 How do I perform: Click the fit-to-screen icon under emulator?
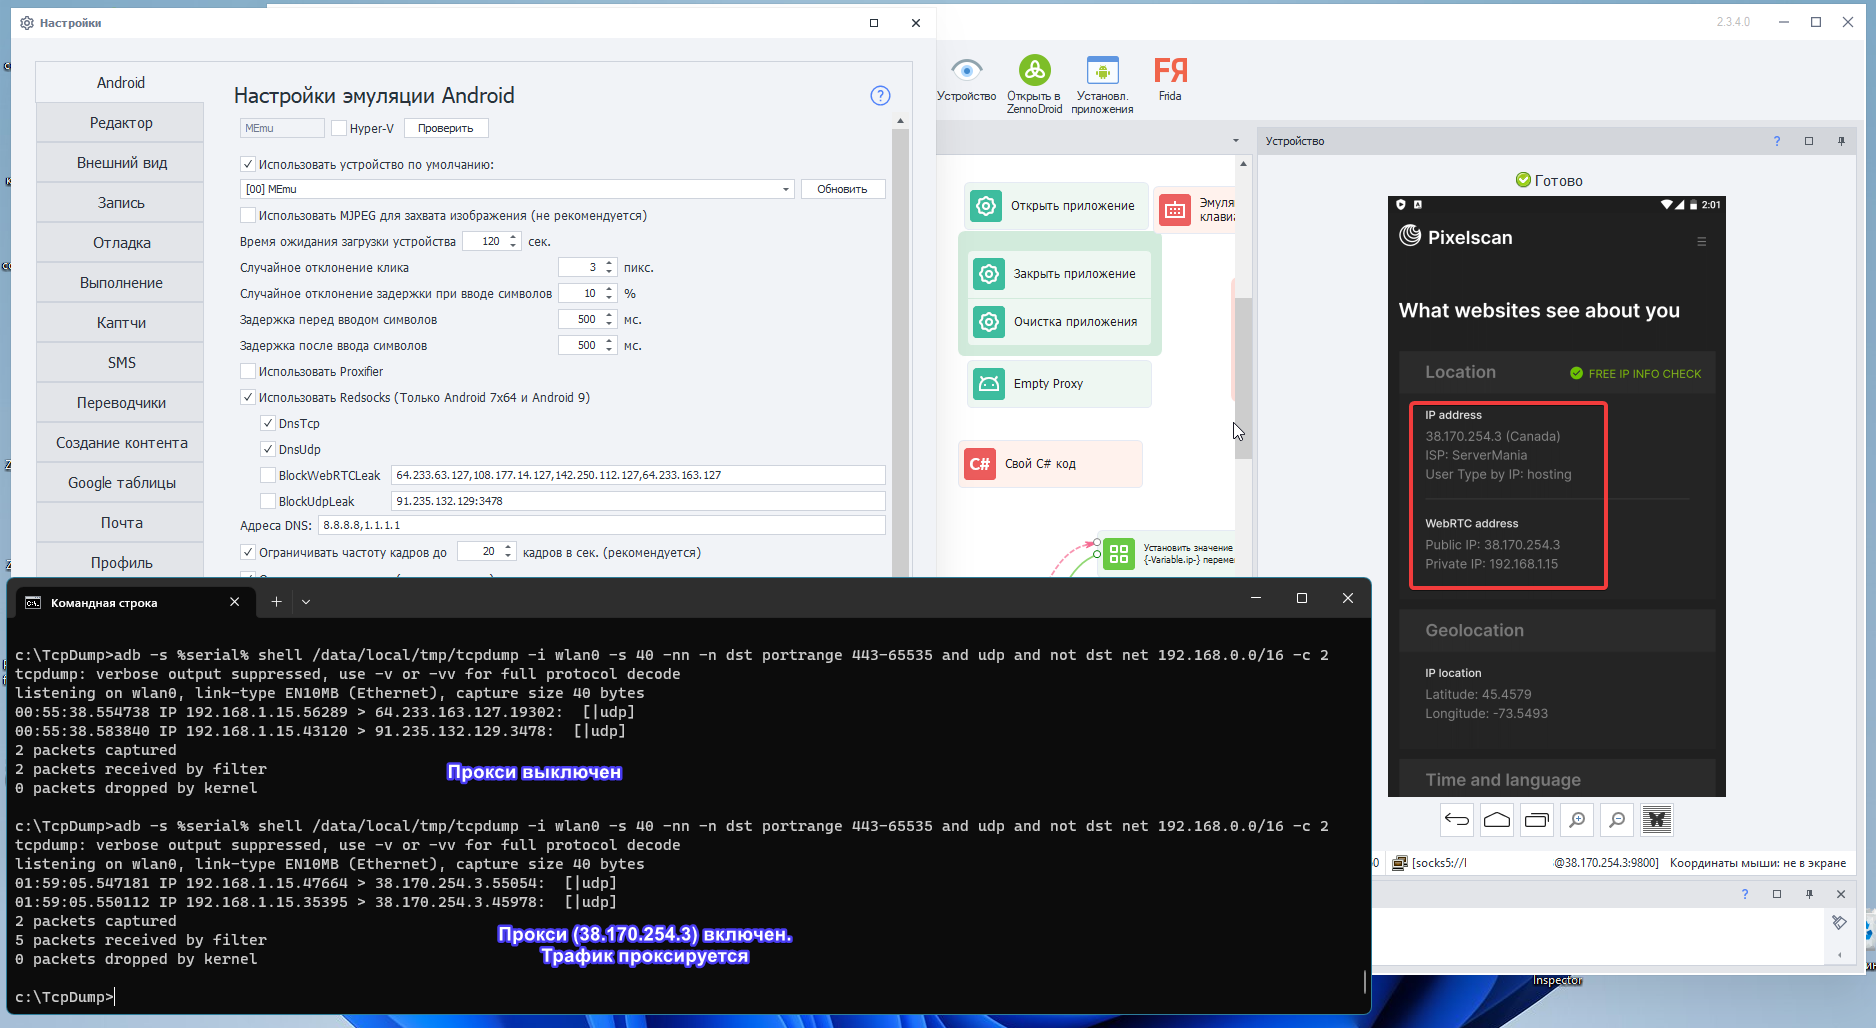pyautogui.click(x=1657, y=820)
